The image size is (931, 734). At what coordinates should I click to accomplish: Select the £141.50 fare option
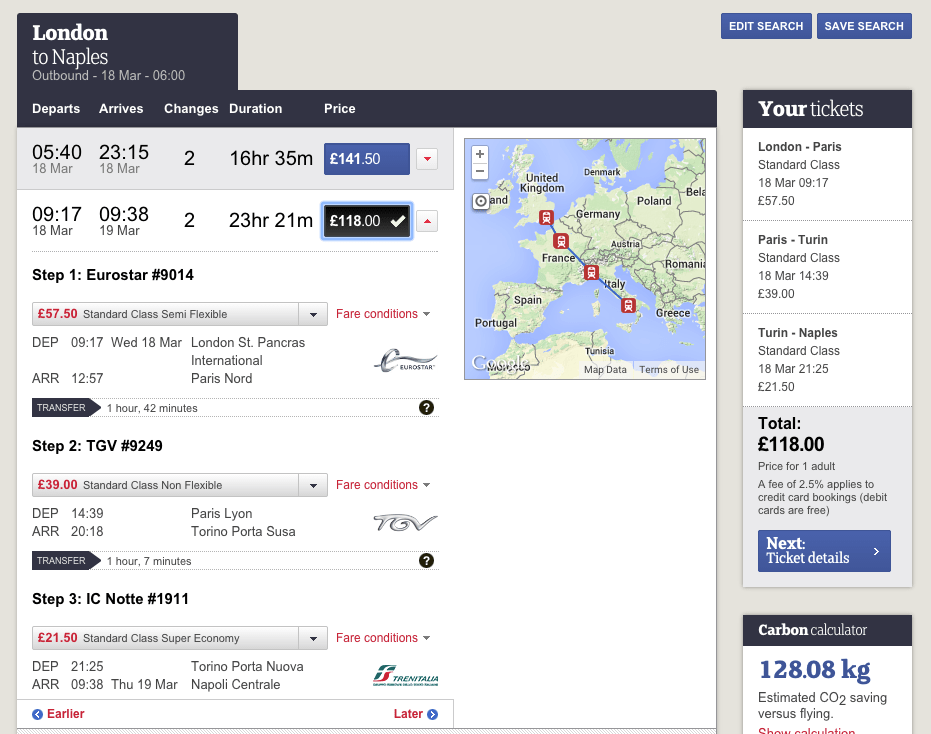click(x=366, y=159)
